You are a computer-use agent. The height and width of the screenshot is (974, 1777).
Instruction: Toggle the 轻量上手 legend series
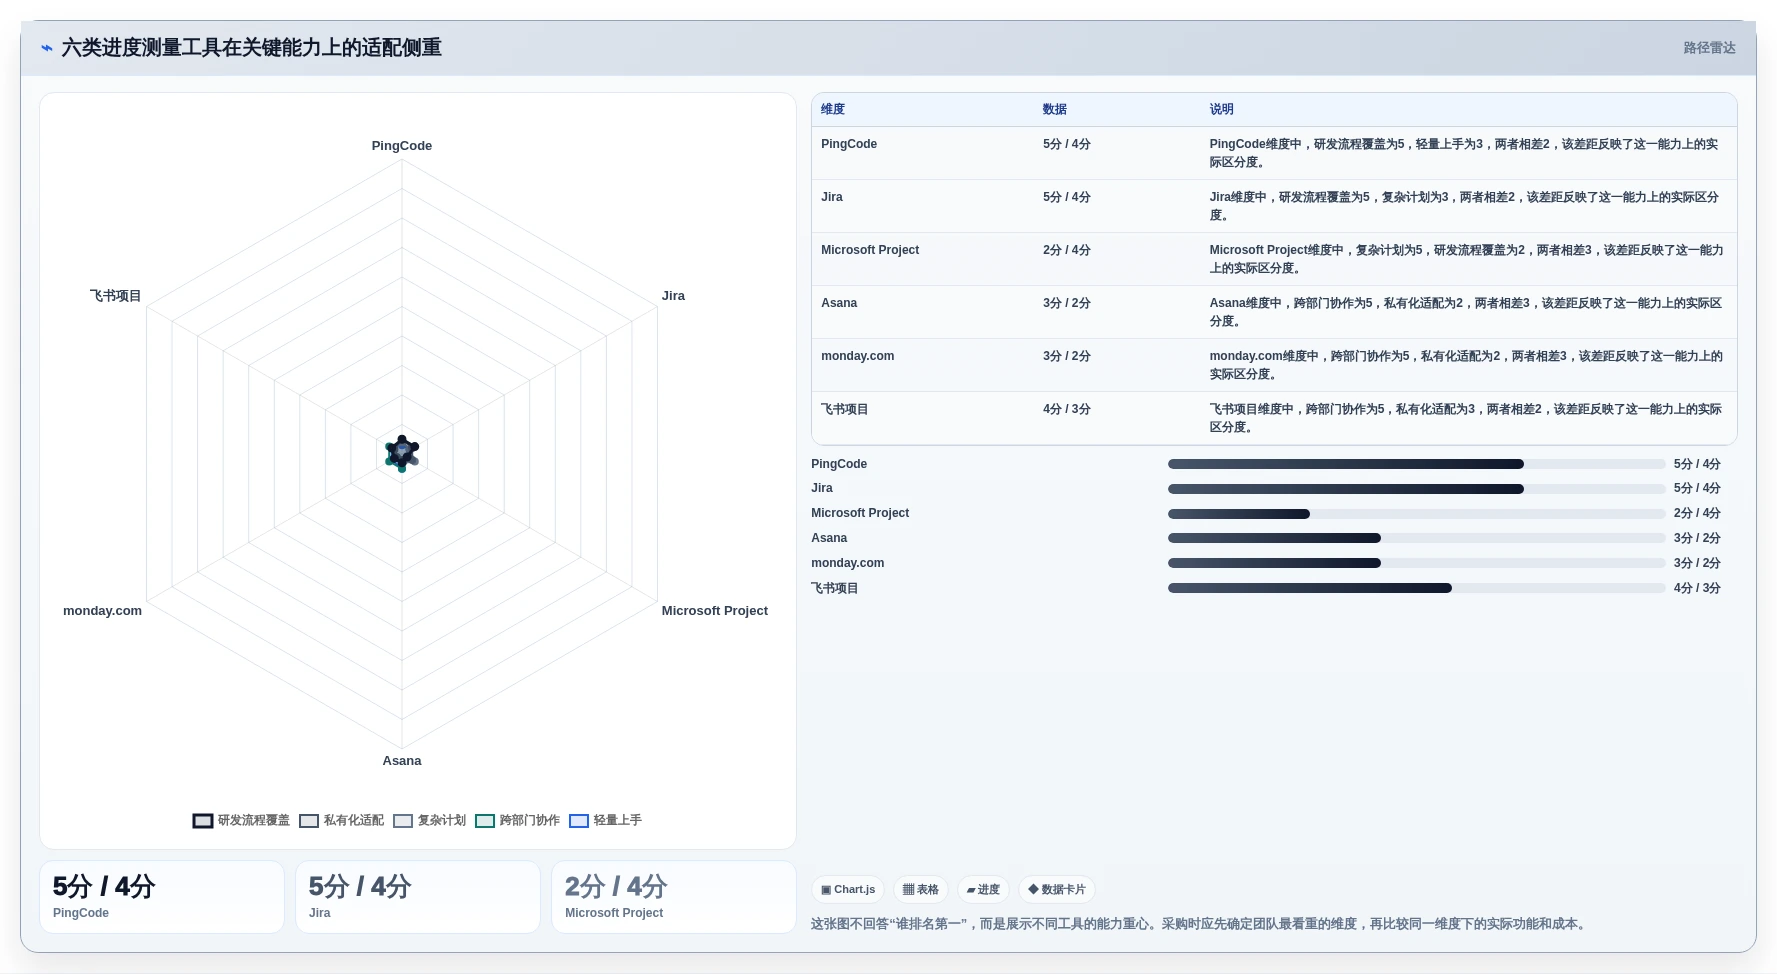[605, 820]
